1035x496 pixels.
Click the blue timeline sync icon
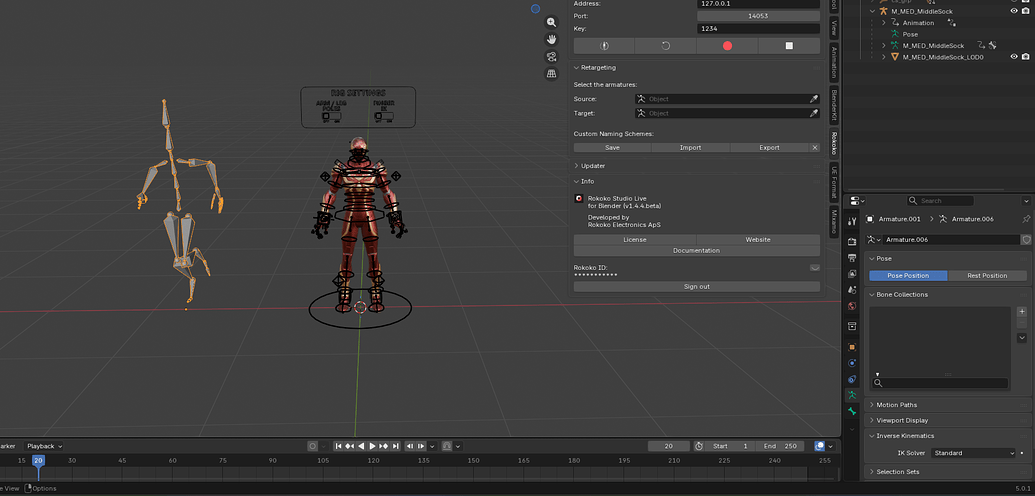[x=820, y=446]
